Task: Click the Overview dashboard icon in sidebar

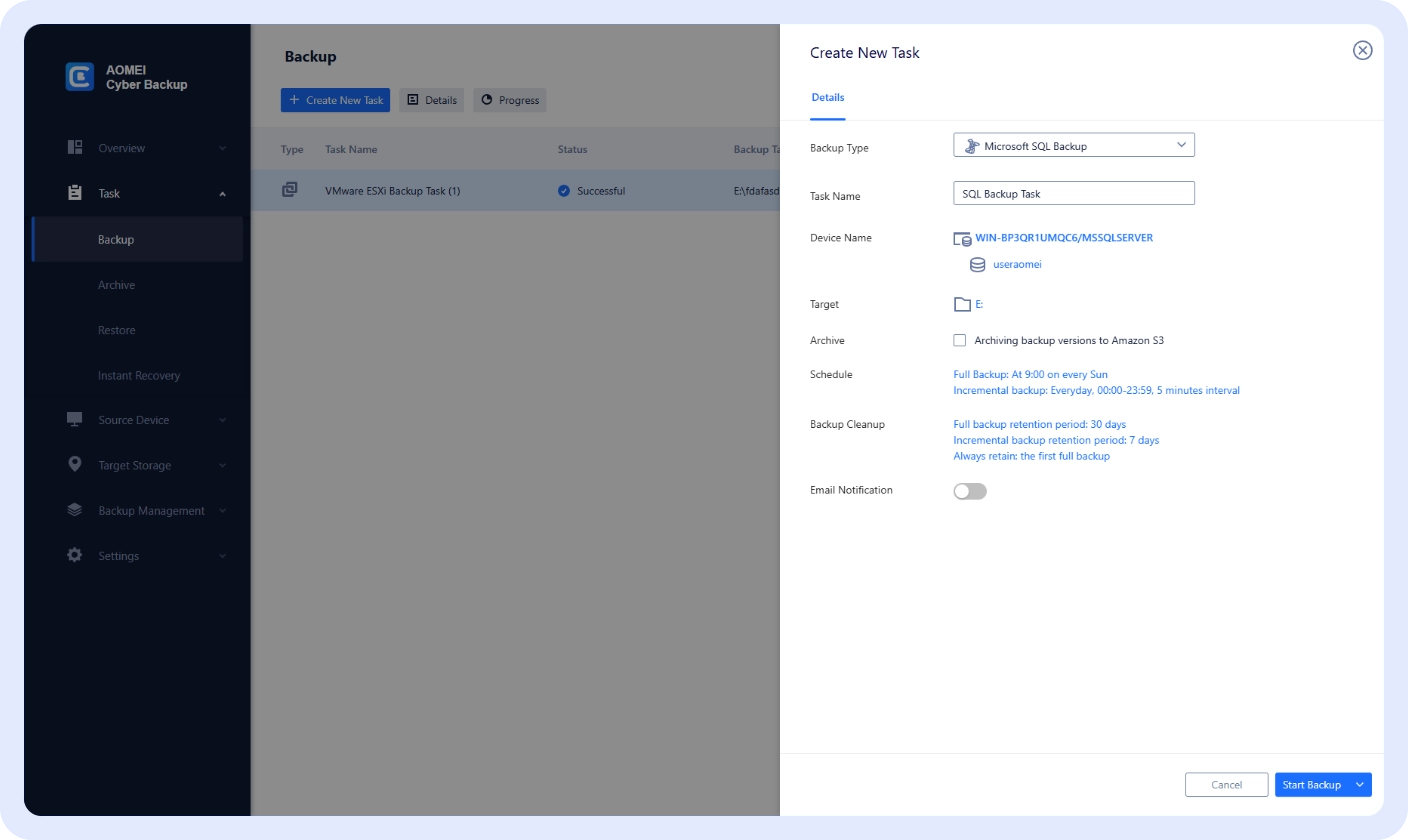Action: (75, 148)
